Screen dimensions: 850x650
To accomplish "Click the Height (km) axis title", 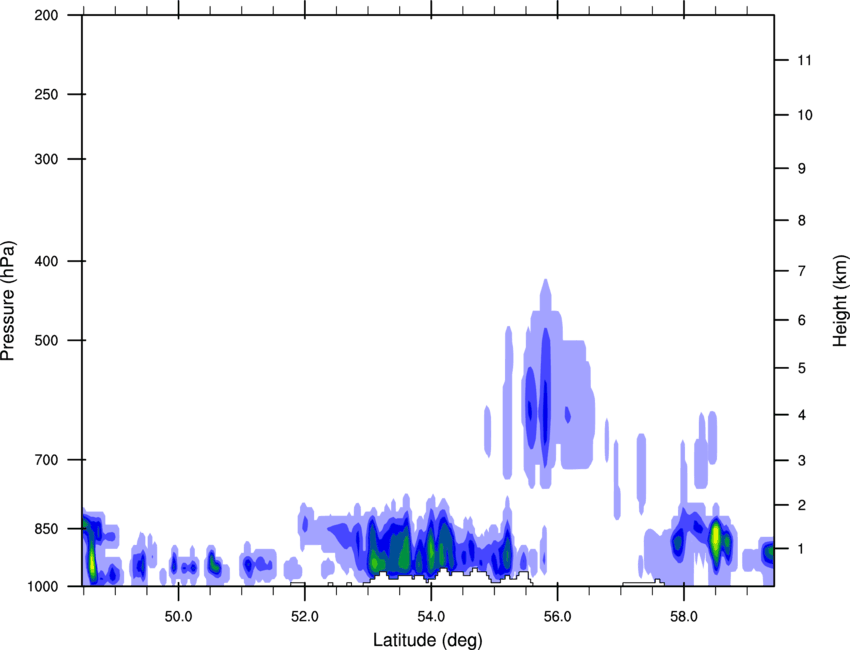I will (x=840, y=301).
